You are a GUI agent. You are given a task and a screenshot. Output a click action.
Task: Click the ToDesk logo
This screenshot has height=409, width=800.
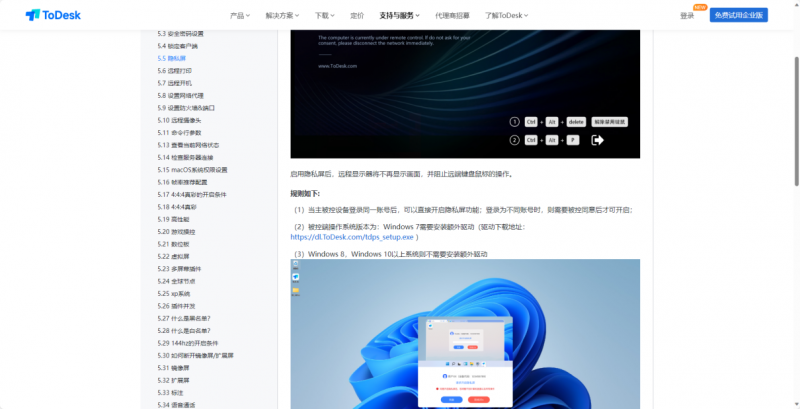click(53, 15)
